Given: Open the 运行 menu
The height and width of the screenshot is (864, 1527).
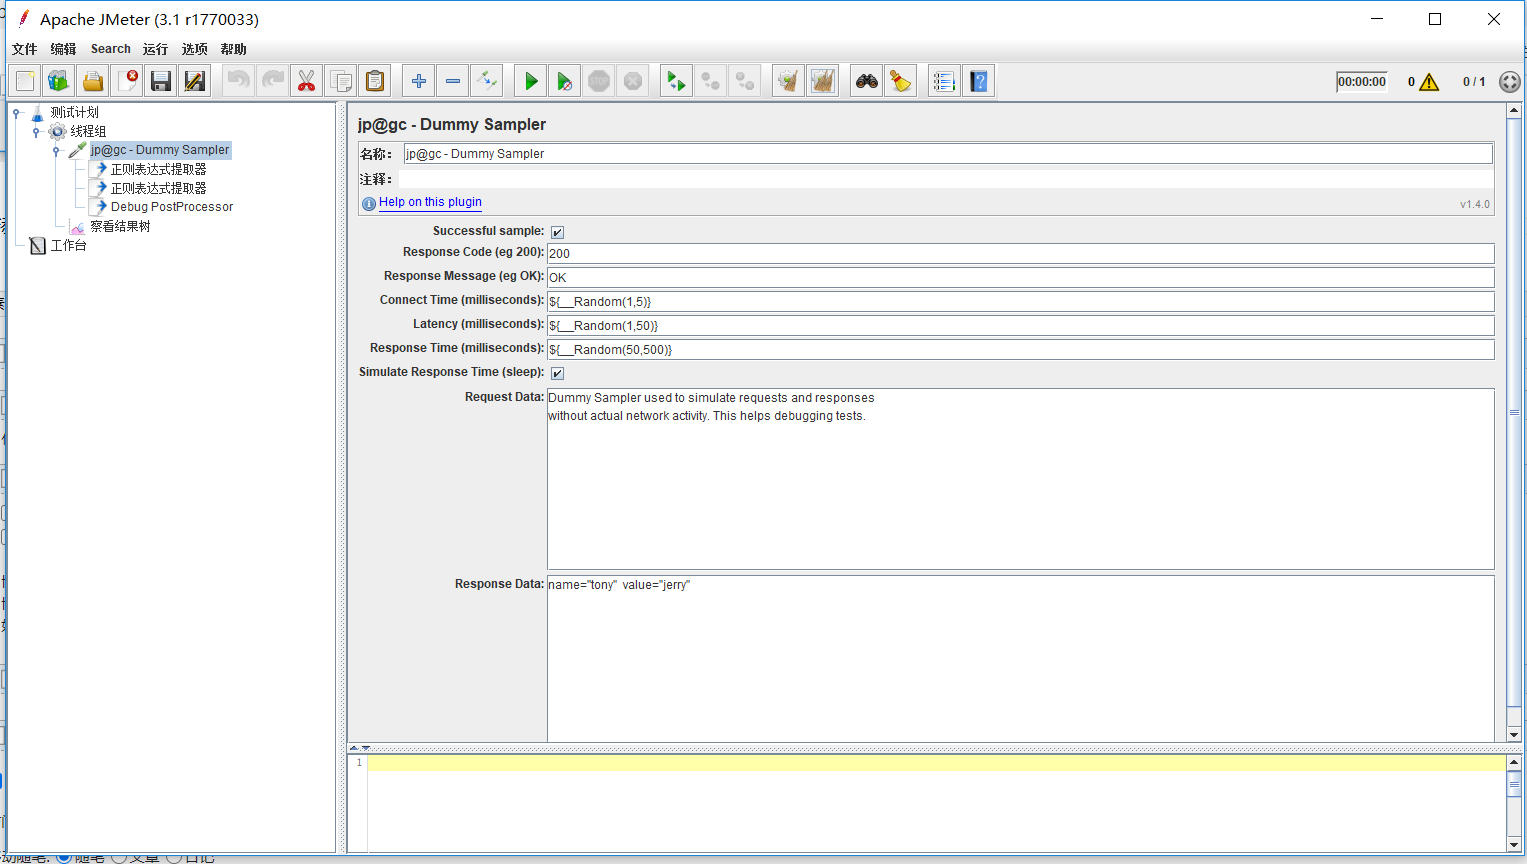Looking at the screenshot, I should coord(156,49).
